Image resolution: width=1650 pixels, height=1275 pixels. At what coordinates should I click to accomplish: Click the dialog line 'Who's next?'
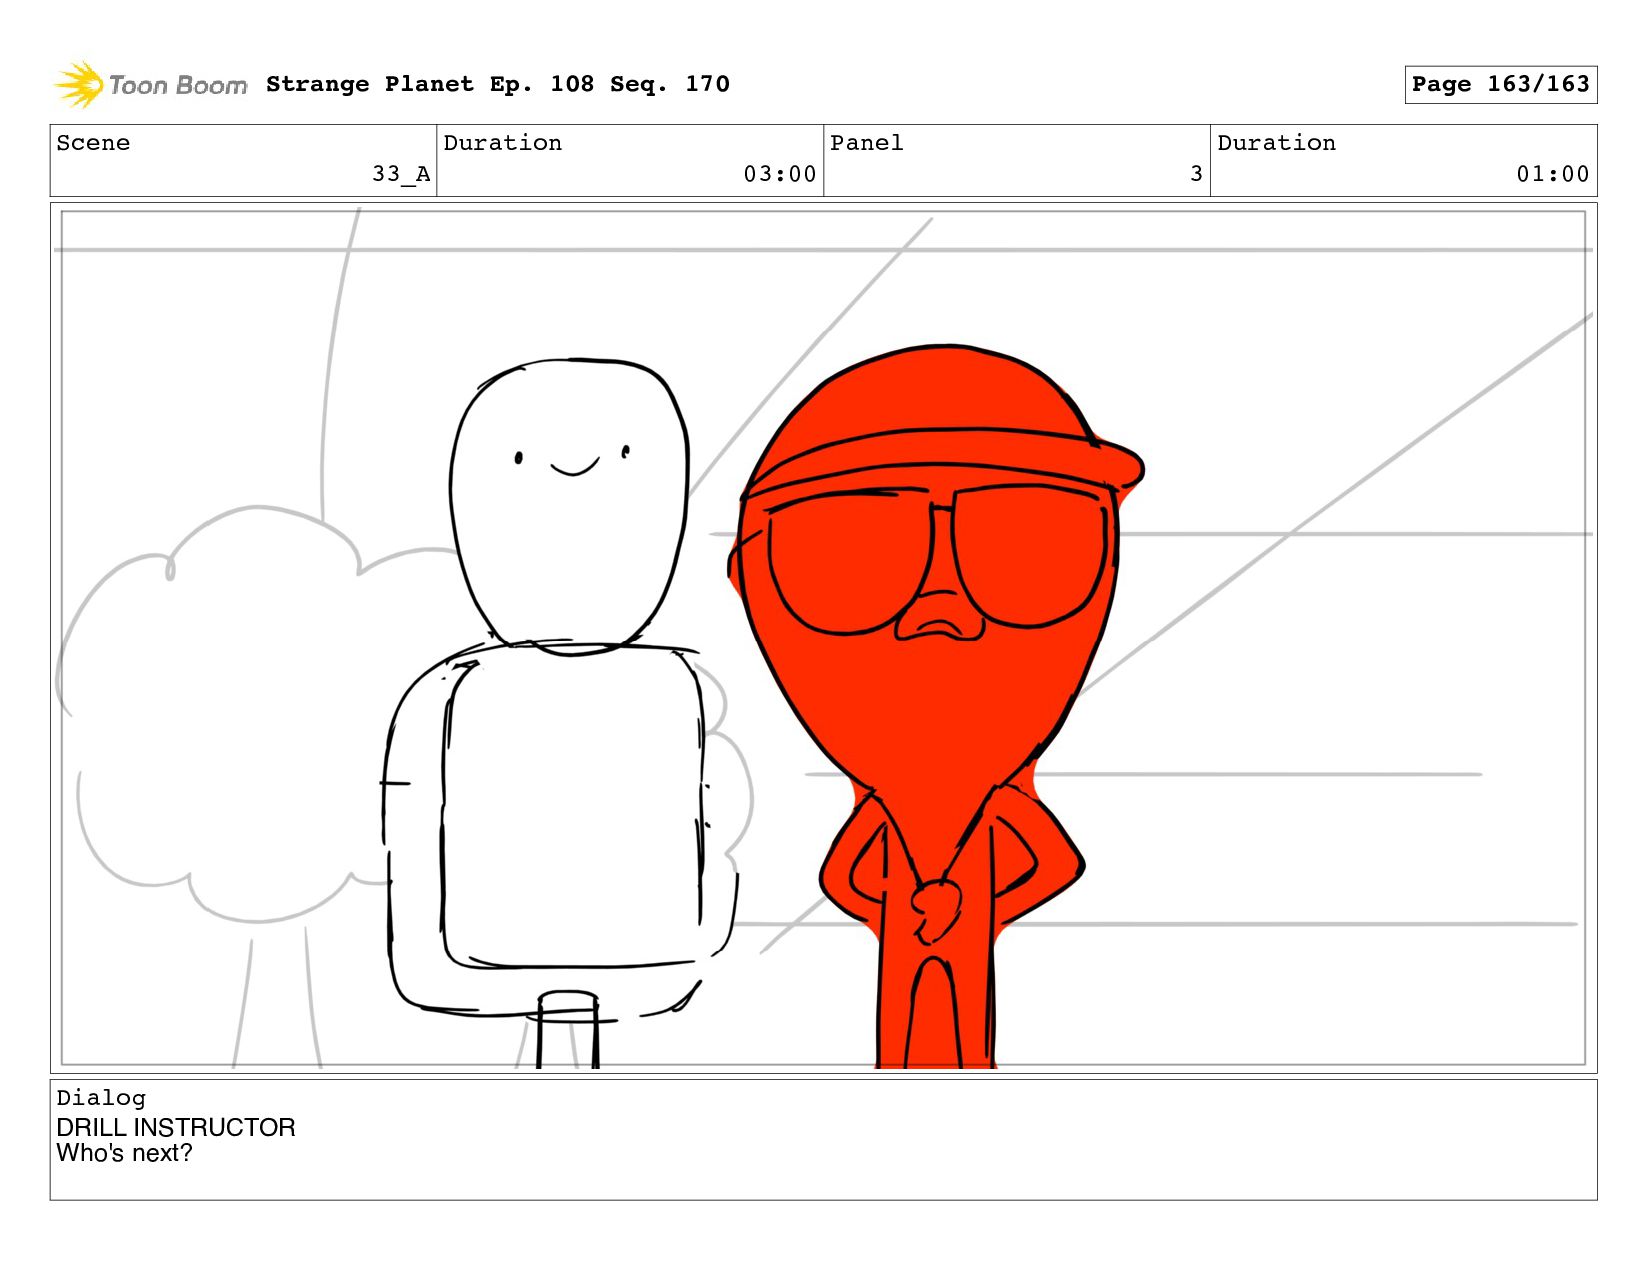coord(124,1153)
